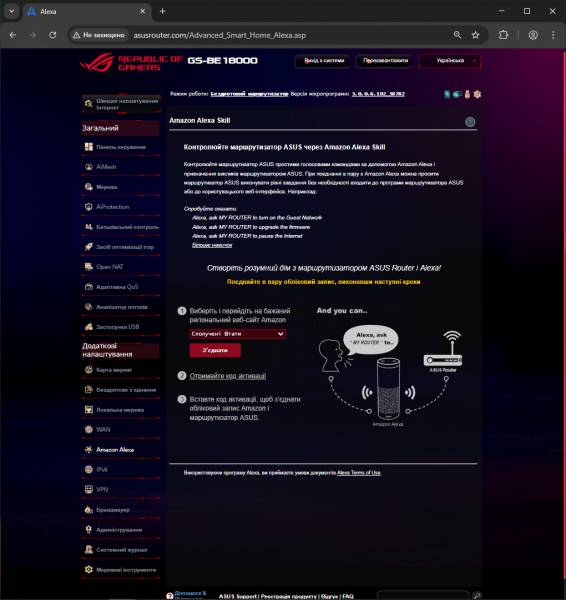Click the reboot button in the header
This screenshot has width=566, height=600.
click(x=385, y=60)
